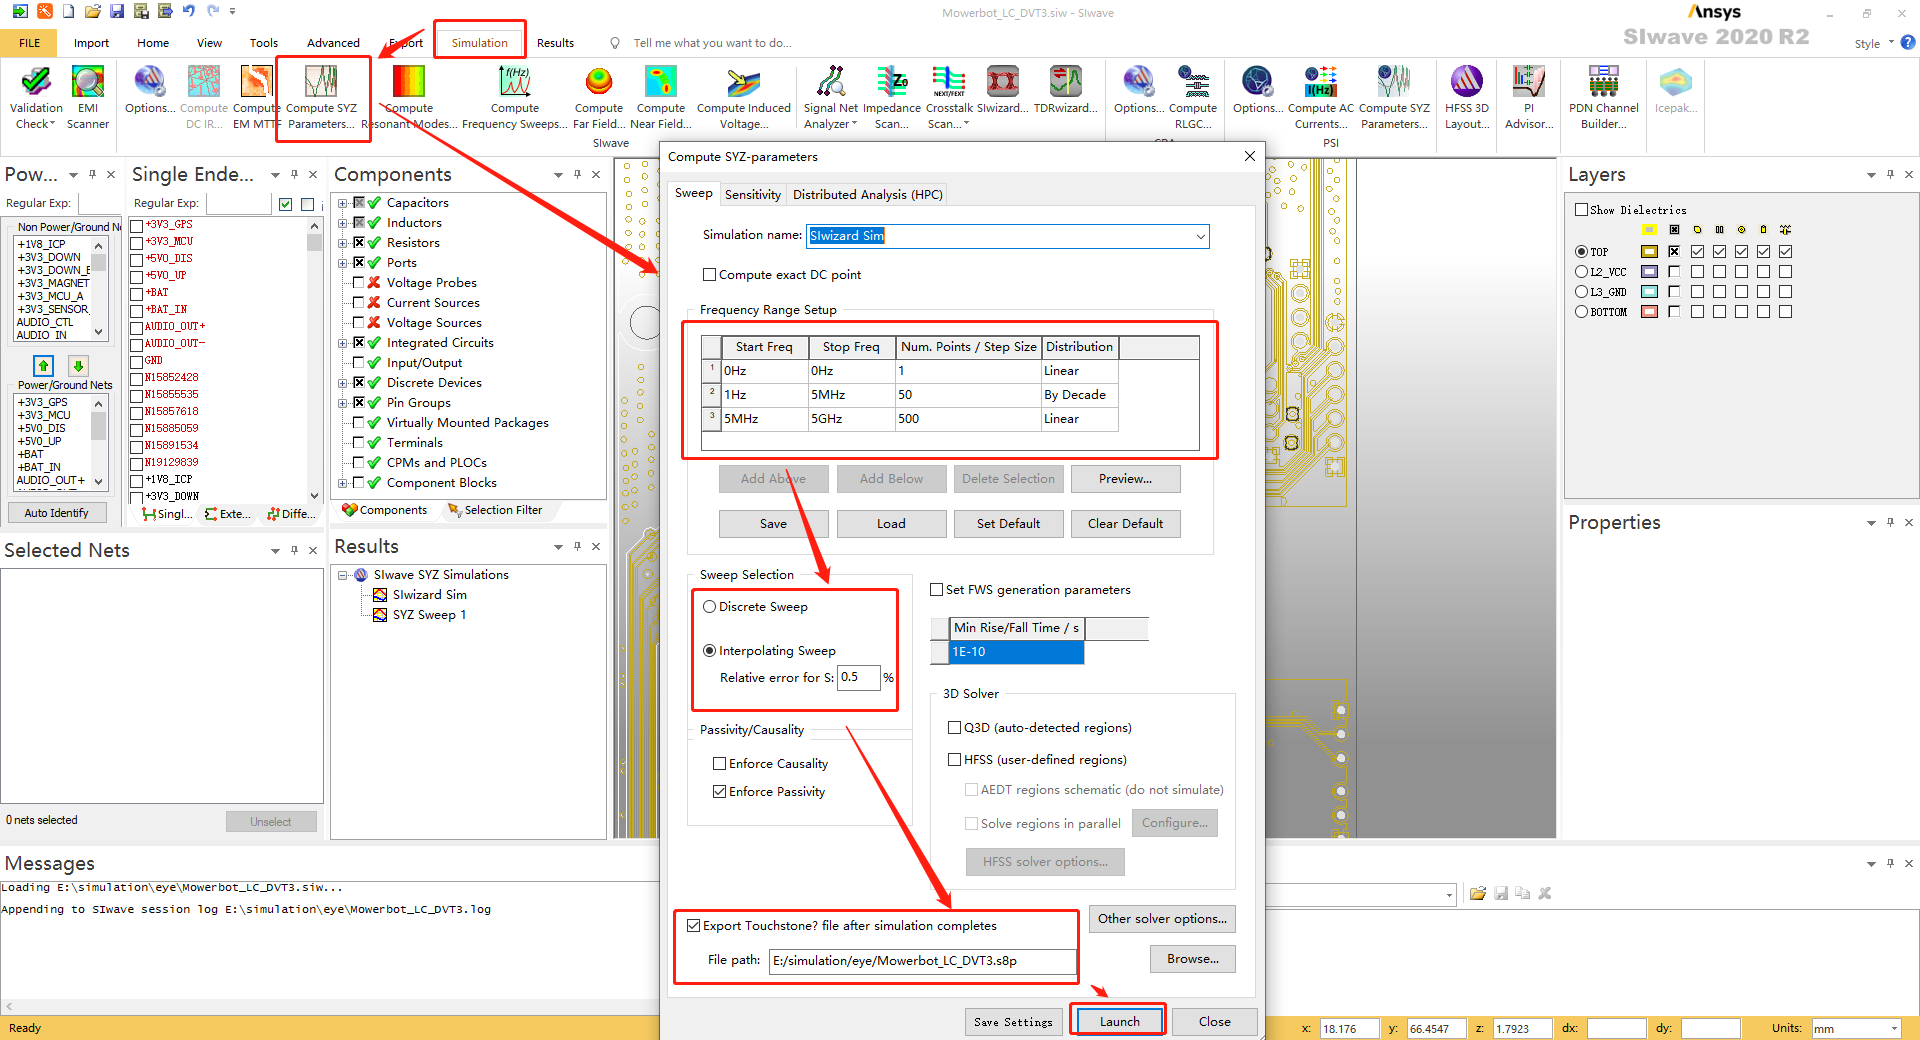Select the Discrete Sweep radio button

point(710,606)
